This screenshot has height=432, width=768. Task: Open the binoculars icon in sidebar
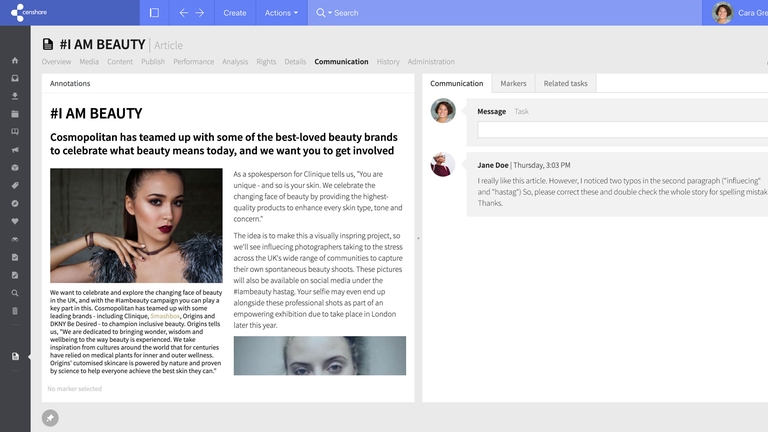pyautogui.click(x=15, y=240)
